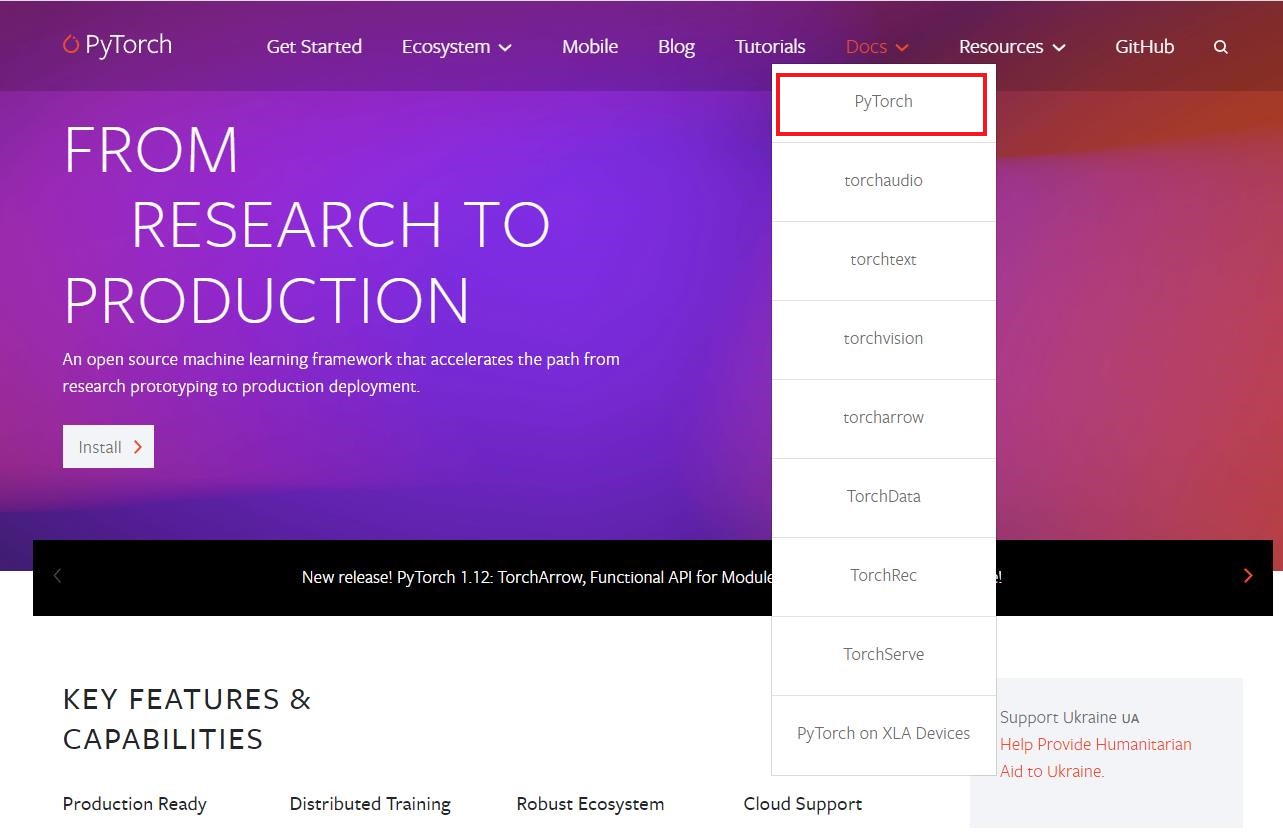Open the Tutorials page
This screenshot has height=835, width=1283.
pyautogui.click(x=770, y=47)
